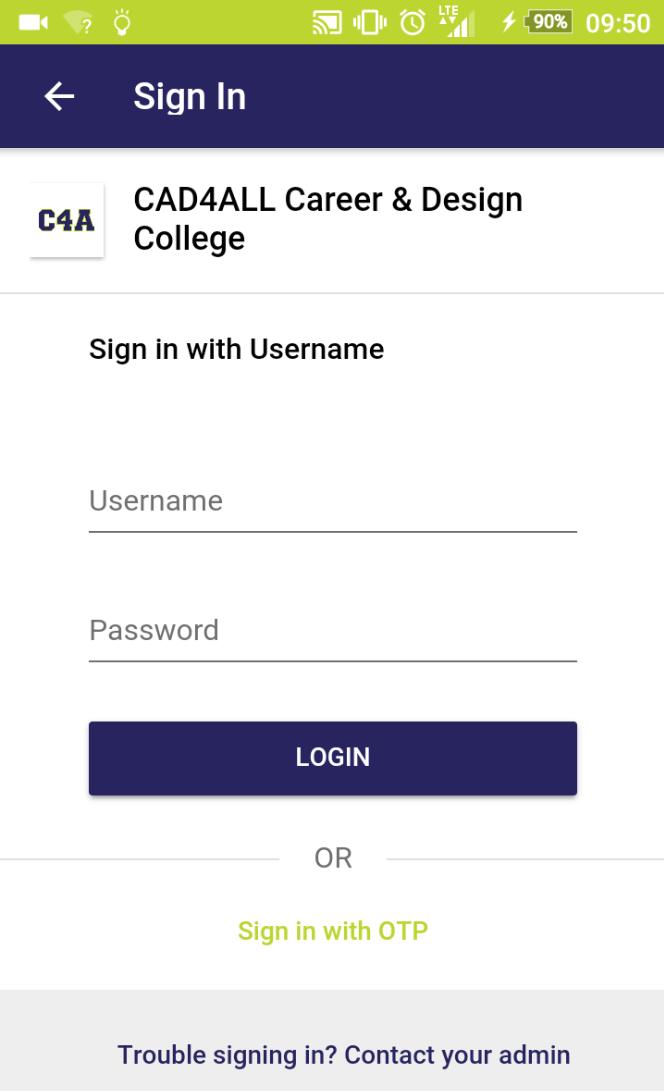Tap the cast screen status icon
664x1091 pixels.
327,23
